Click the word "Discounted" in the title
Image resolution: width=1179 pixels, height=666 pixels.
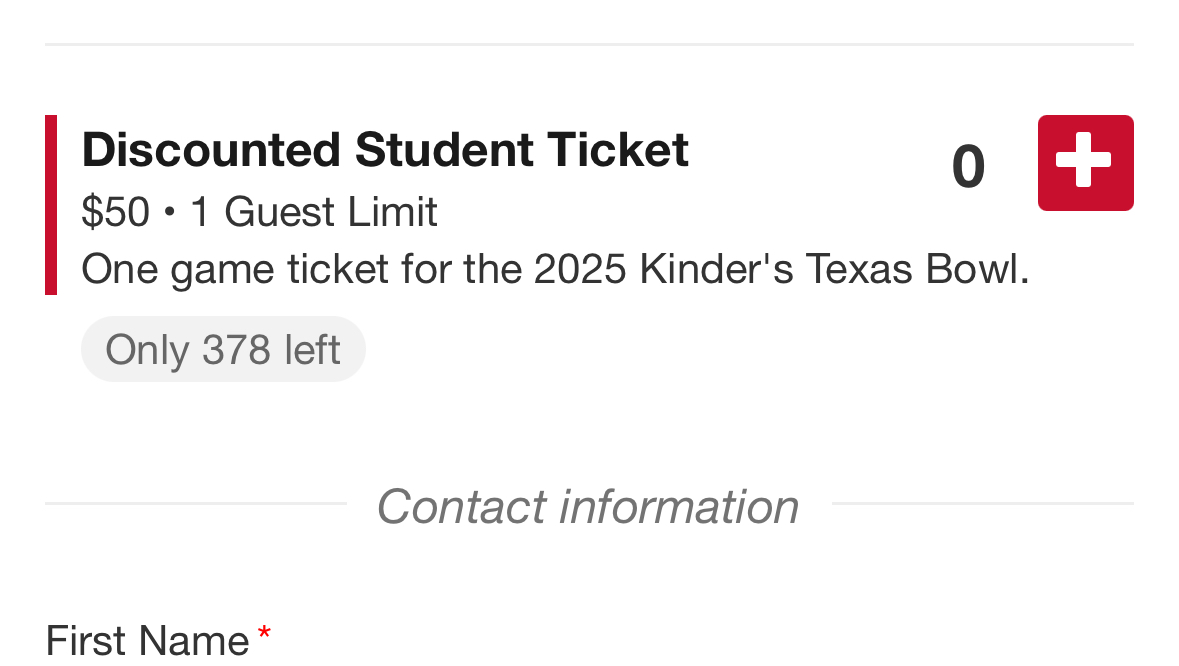pyautogui.click(x=211, y=150)
